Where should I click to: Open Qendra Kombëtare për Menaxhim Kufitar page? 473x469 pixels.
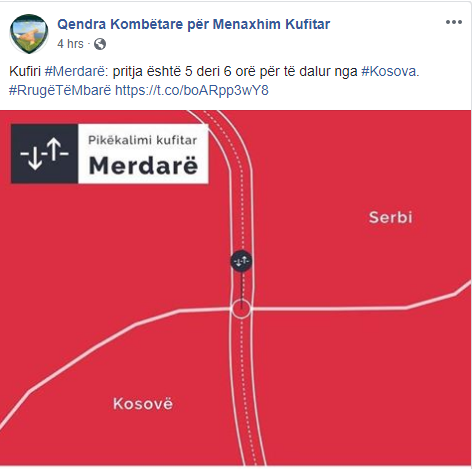click(x=194, y=24)
